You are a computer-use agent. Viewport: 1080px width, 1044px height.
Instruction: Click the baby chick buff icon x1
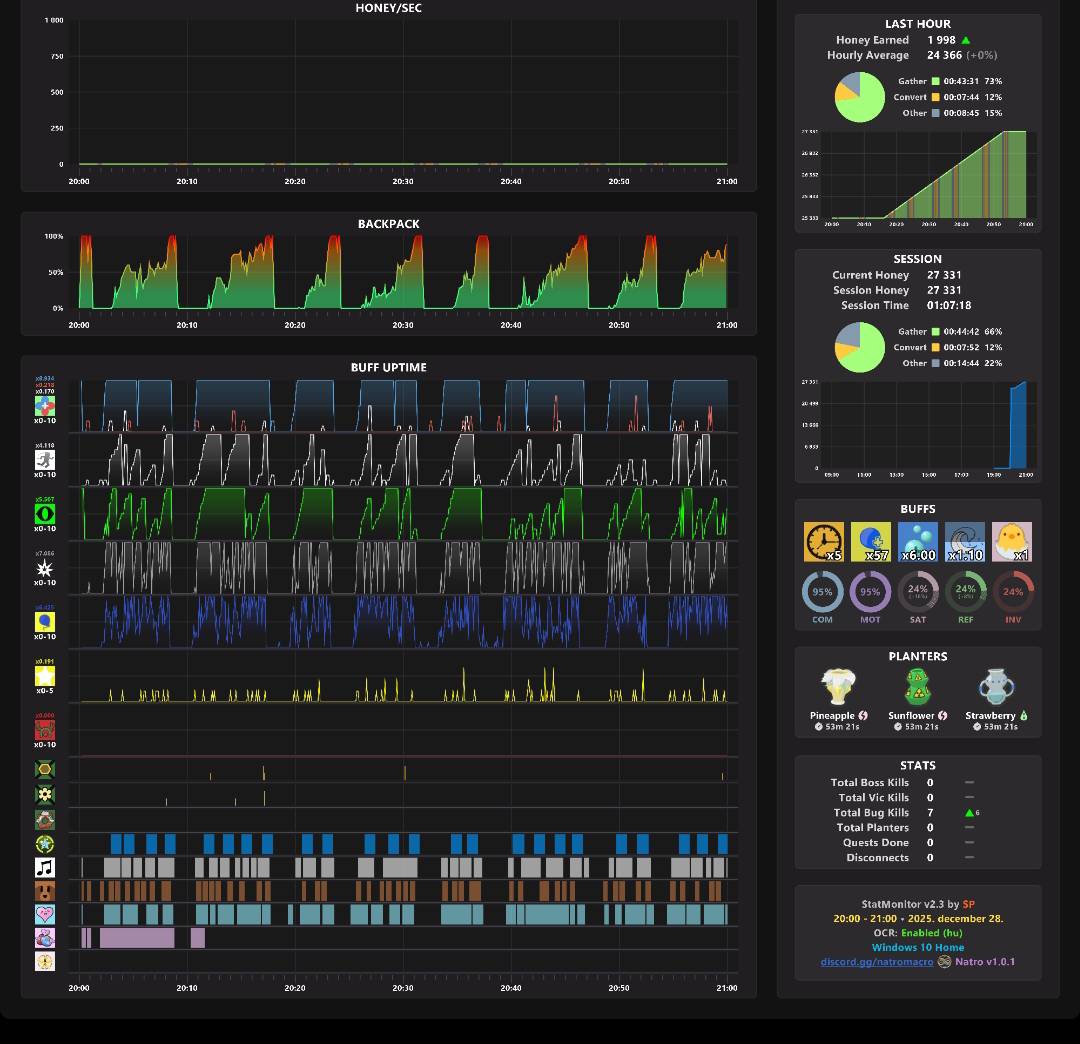point(1011,541)
